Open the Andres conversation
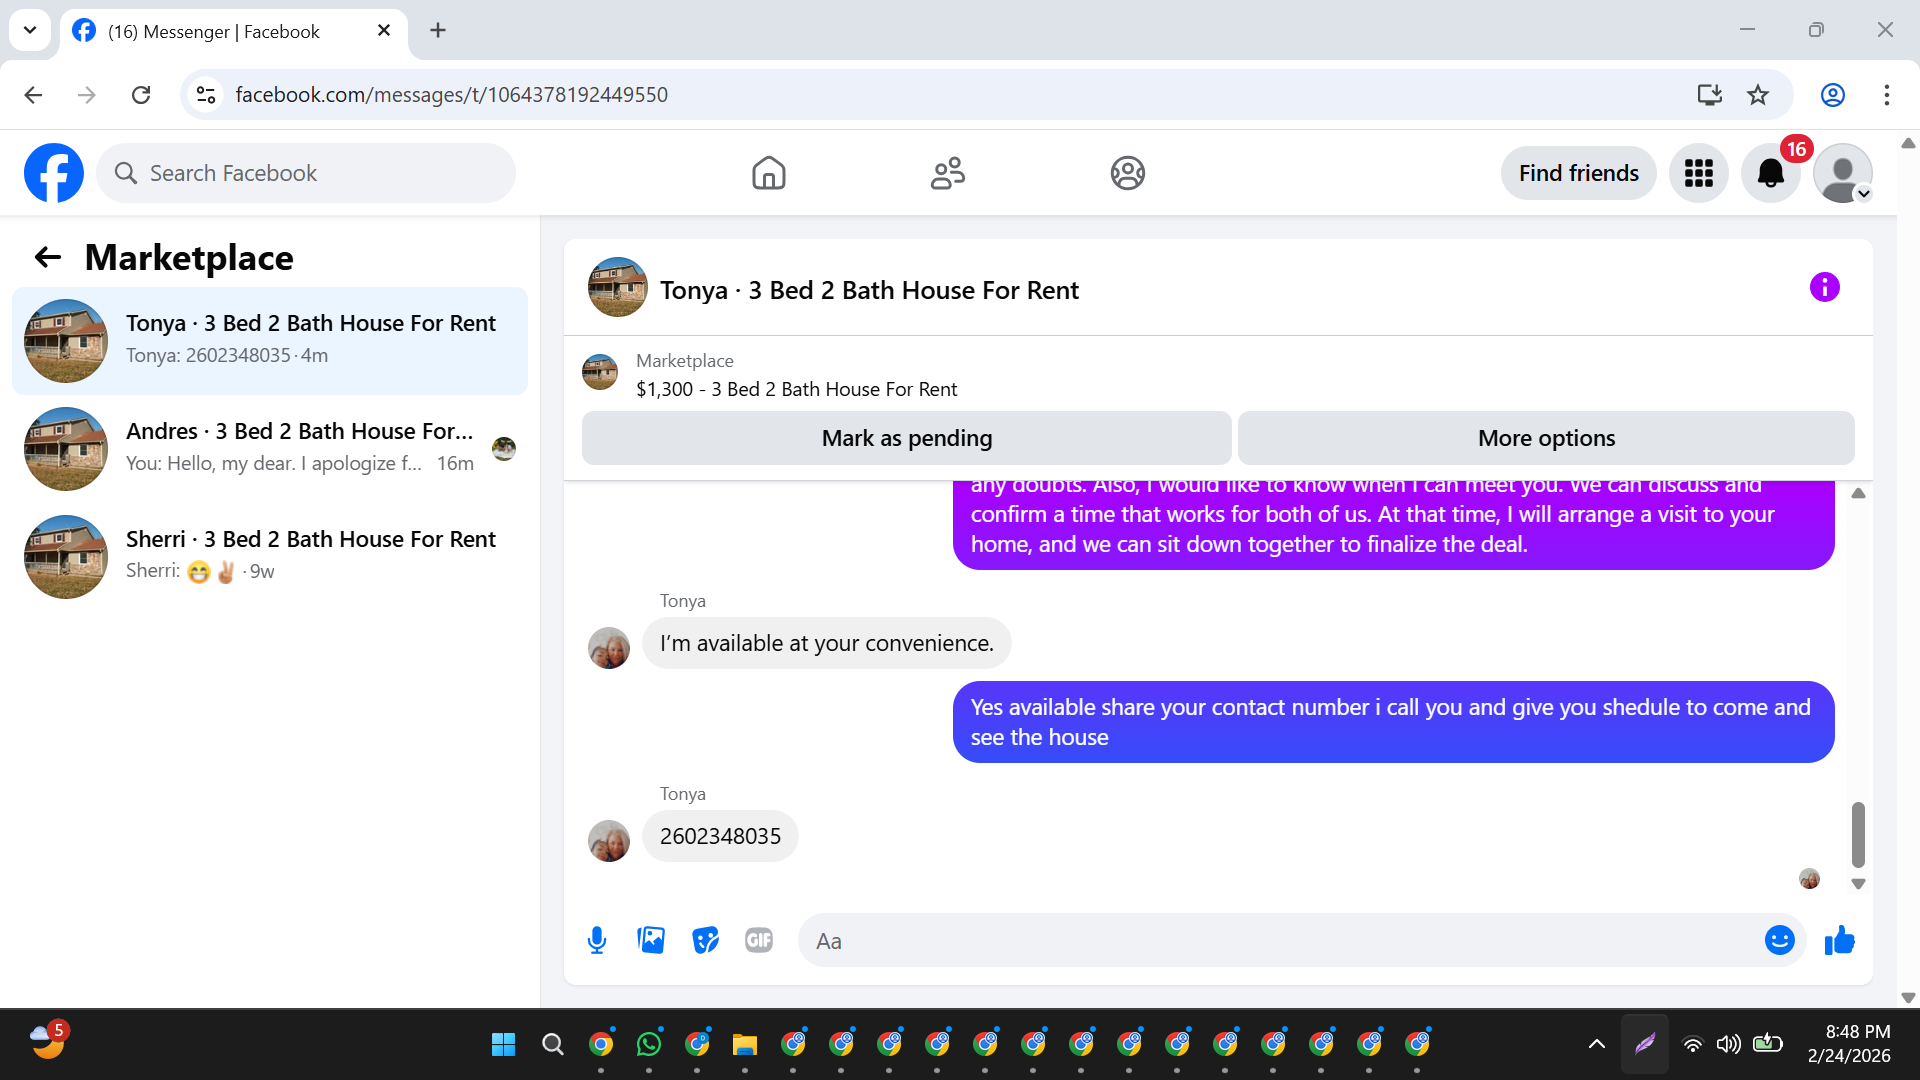The image size is (1920, 1080). click(x=270, y=448)
